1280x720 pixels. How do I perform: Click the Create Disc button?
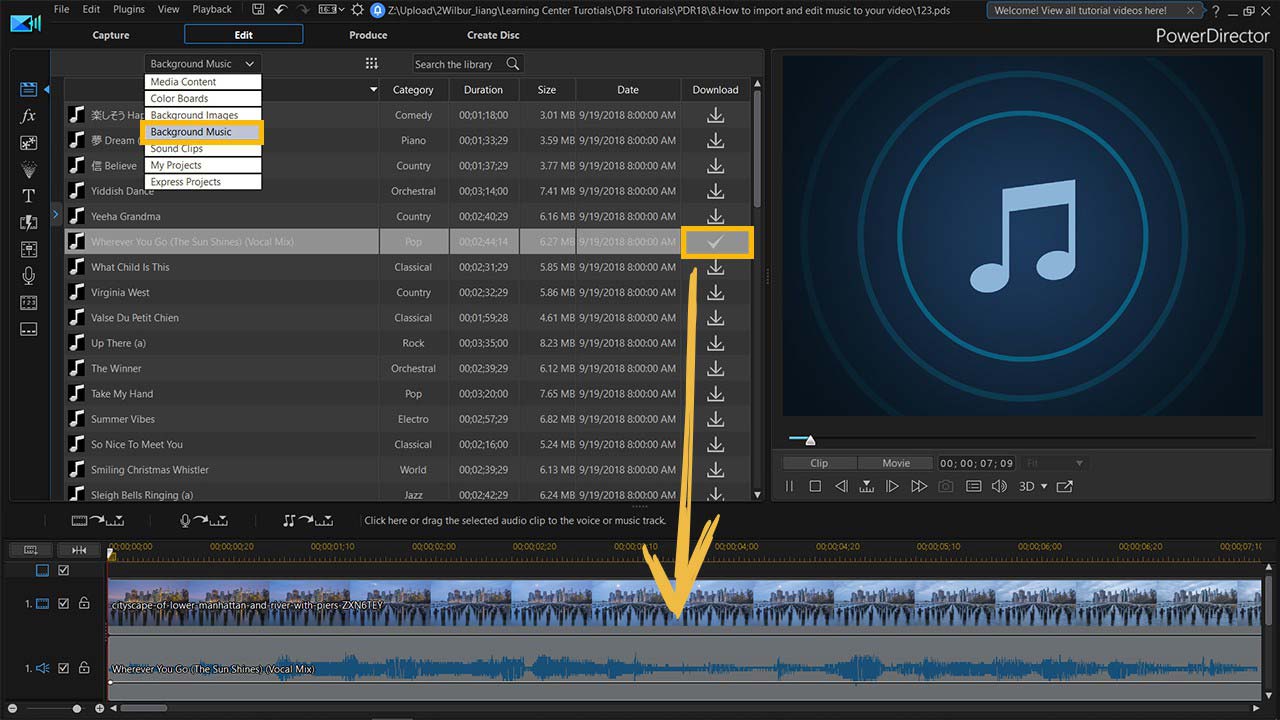pyautogui.click(x=493, y=35)
